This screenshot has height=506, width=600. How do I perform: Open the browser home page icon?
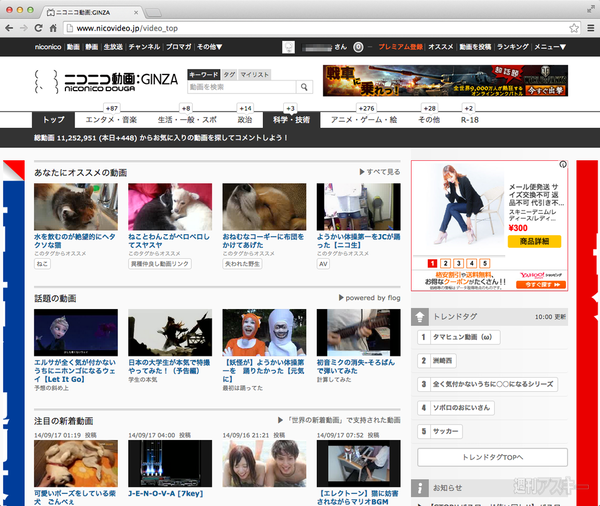tap(53, 28)
